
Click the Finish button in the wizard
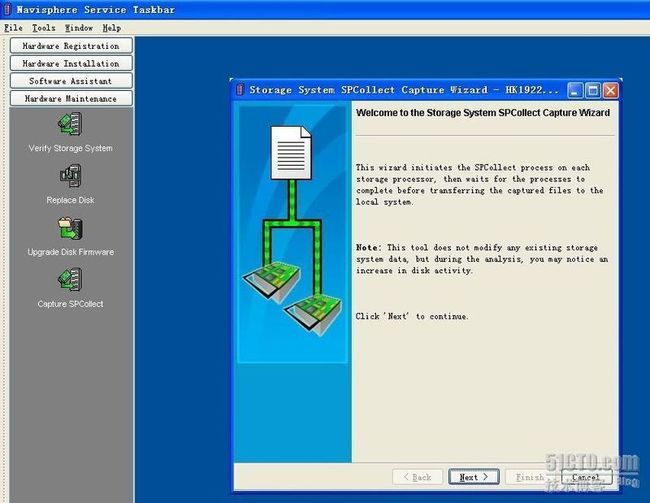point(529,477)
